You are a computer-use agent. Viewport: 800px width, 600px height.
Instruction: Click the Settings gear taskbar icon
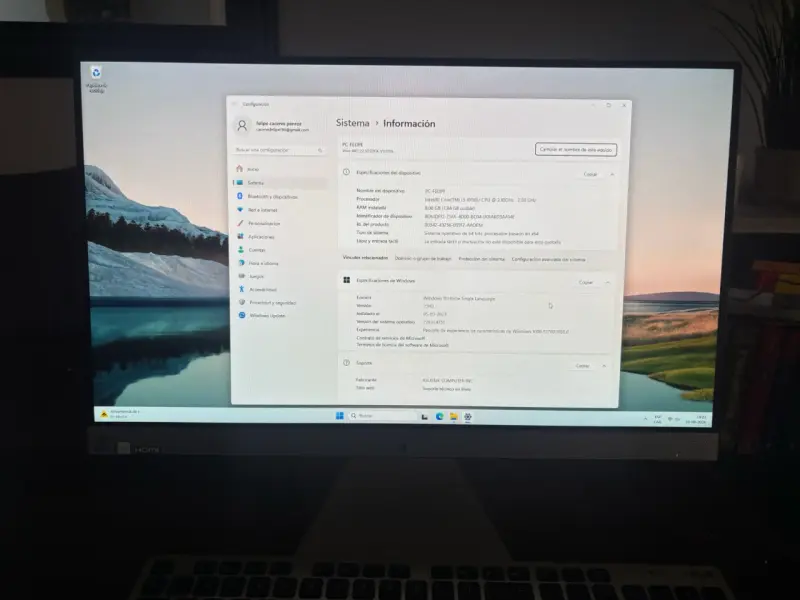[467, 417]
